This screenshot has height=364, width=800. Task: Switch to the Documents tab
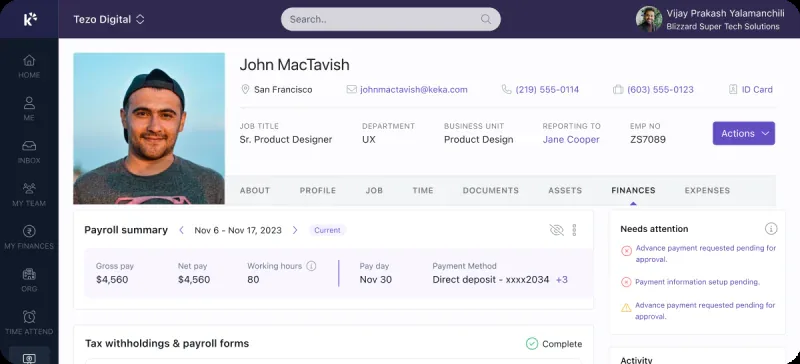click(x=491, y=190)
